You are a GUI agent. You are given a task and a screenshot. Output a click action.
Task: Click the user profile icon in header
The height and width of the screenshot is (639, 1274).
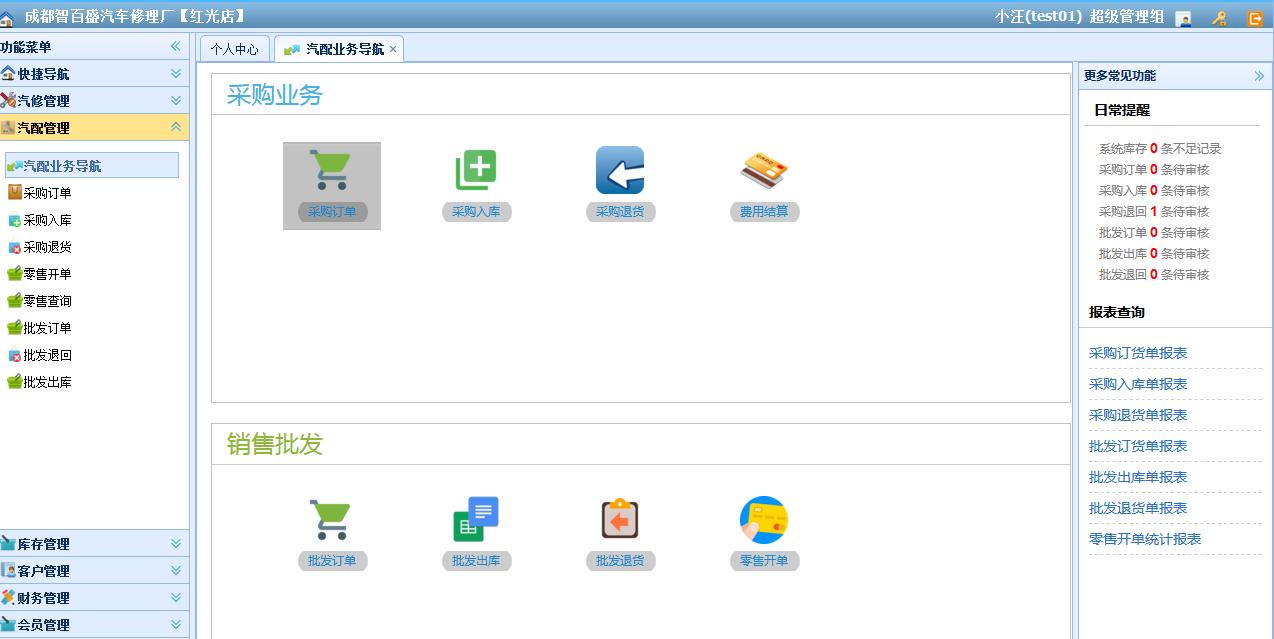[1183, 18]
